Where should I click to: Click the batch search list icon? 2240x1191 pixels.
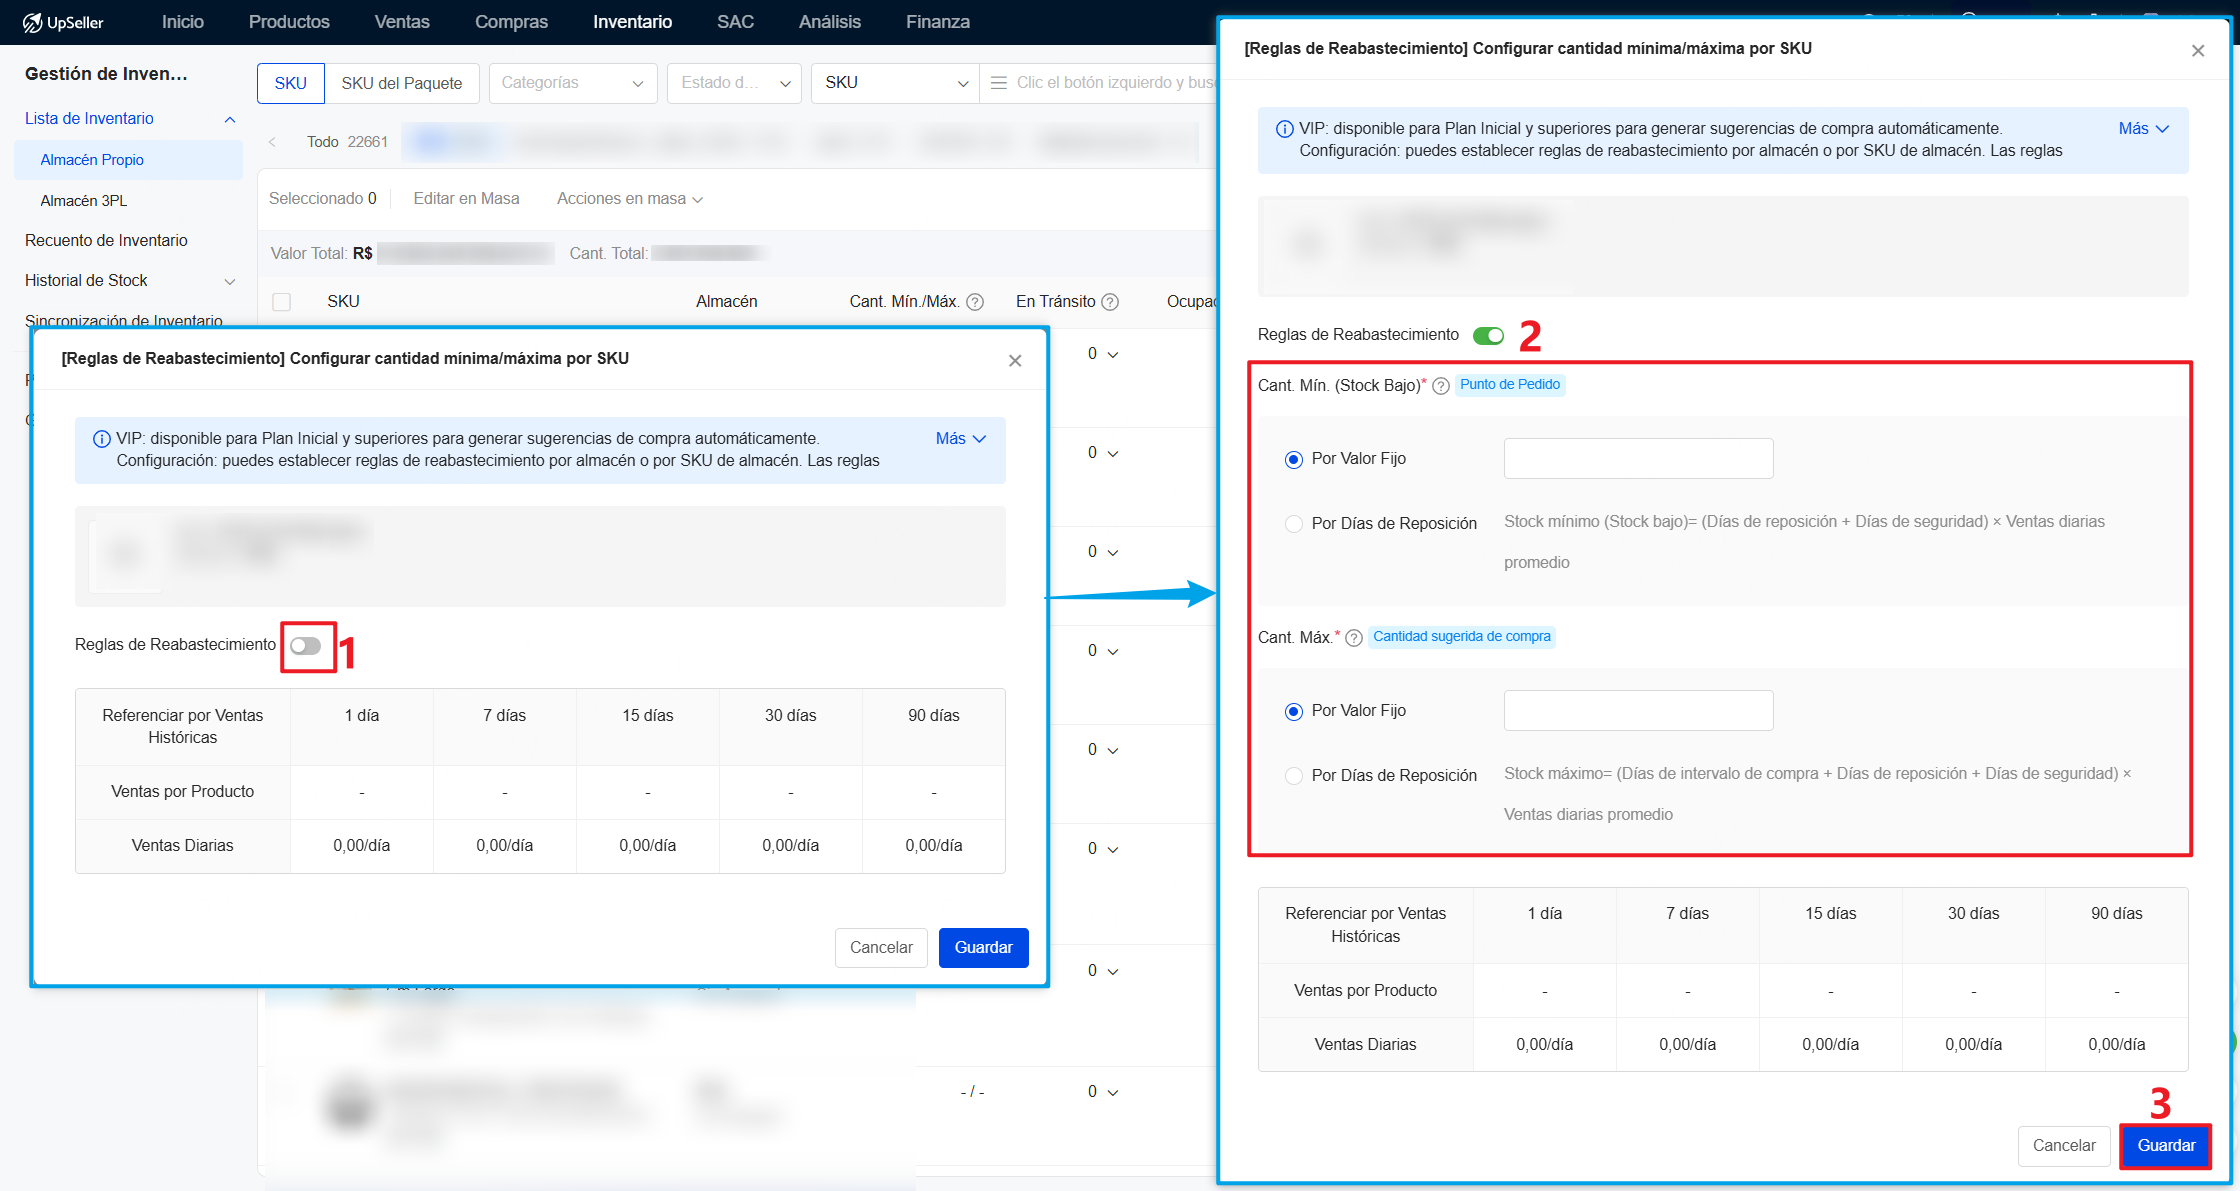pyautogui.click(x=998, y=83)
